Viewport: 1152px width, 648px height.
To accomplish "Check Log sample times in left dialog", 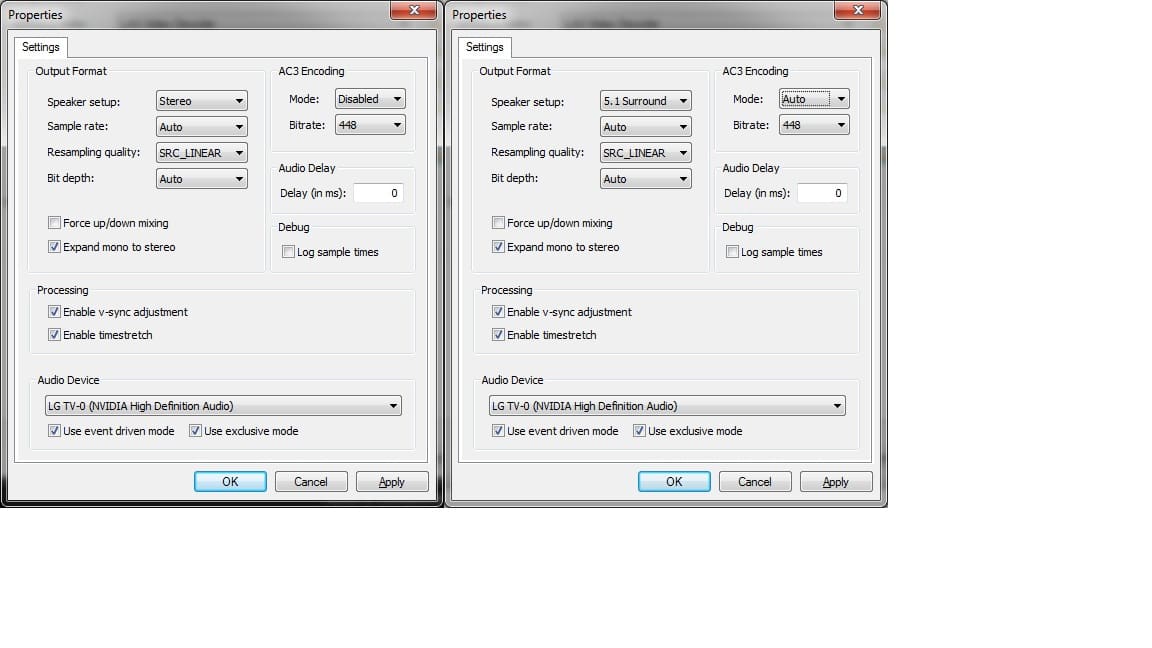I will (289, 252).
